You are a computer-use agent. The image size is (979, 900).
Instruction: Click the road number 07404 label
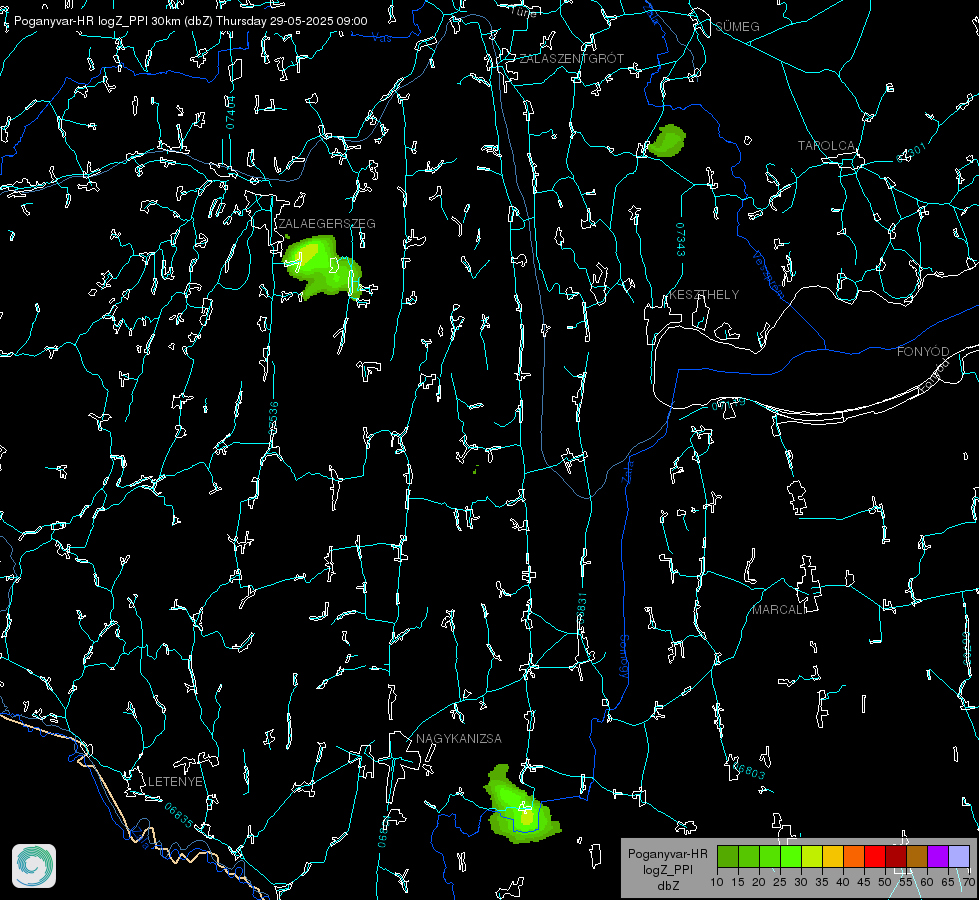pos(230,112)
